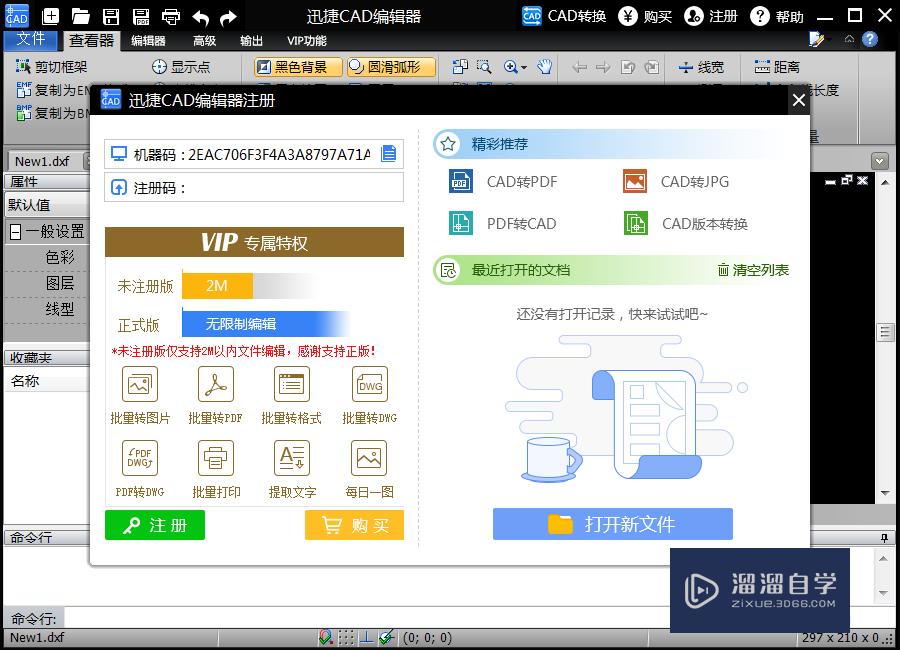The image size is (900, 650).
Task: Select the CAD转JPG shortcut icon
Action: tap(634, 182)
